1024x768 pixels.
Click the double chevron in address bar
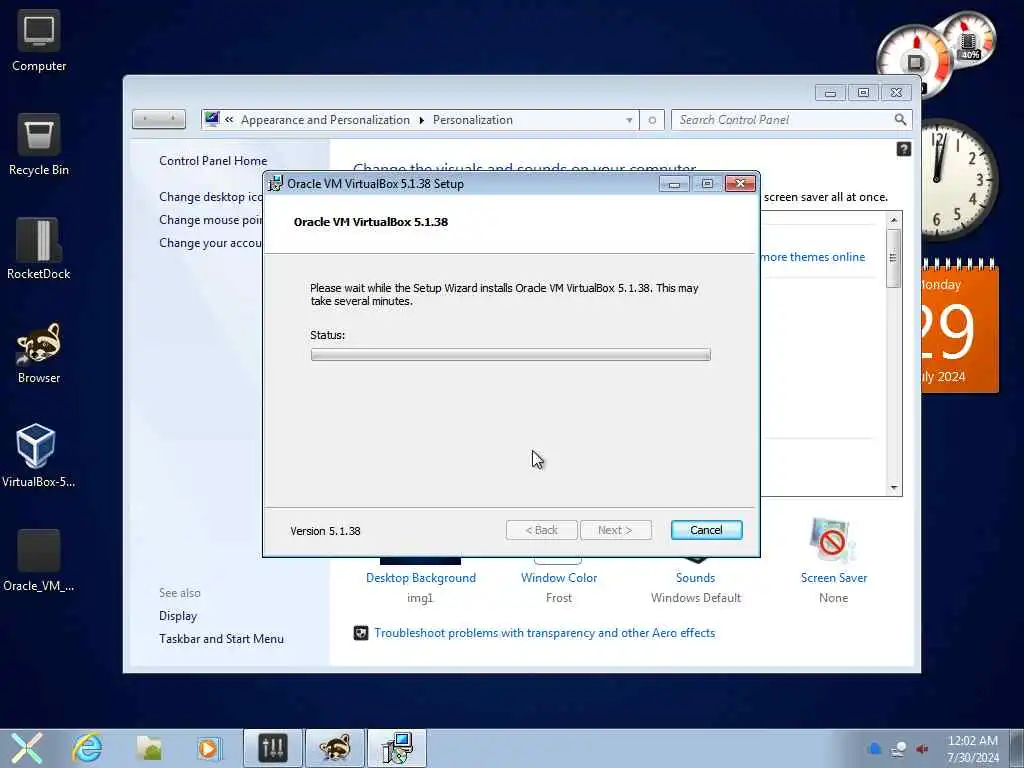click(x=229, y=120)
